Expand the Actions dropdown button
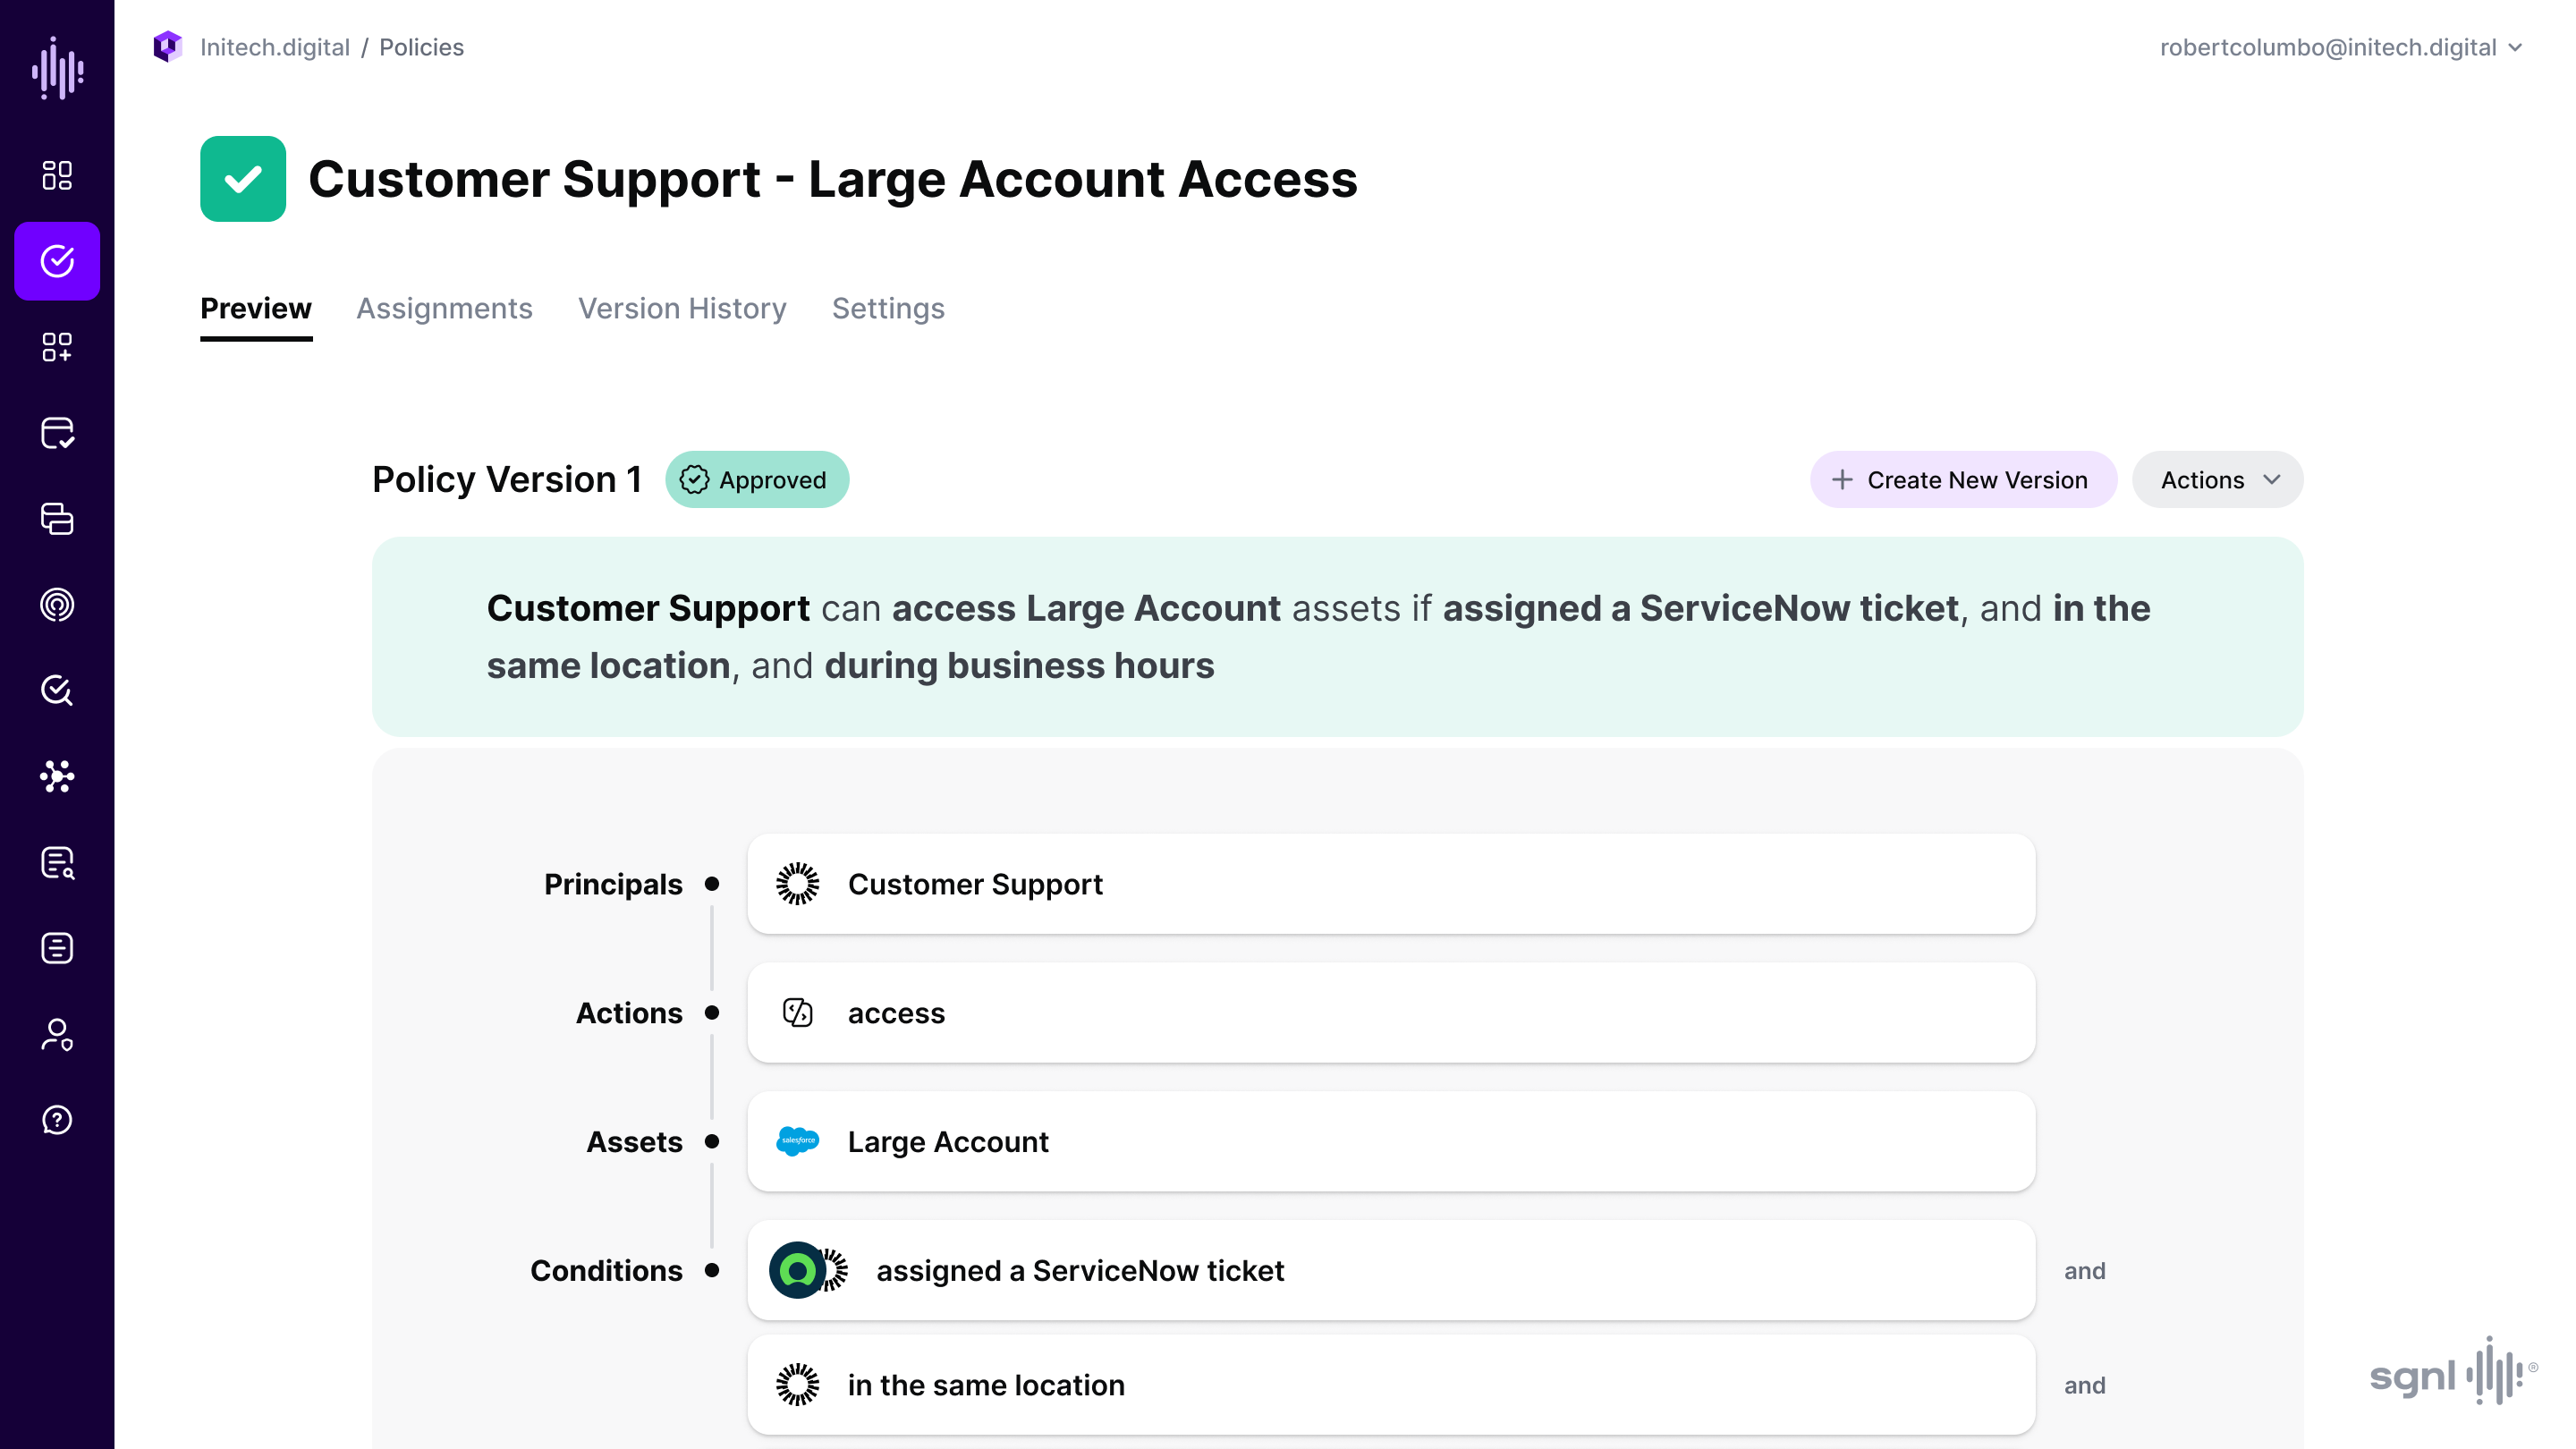 (x=2217, y=480)
